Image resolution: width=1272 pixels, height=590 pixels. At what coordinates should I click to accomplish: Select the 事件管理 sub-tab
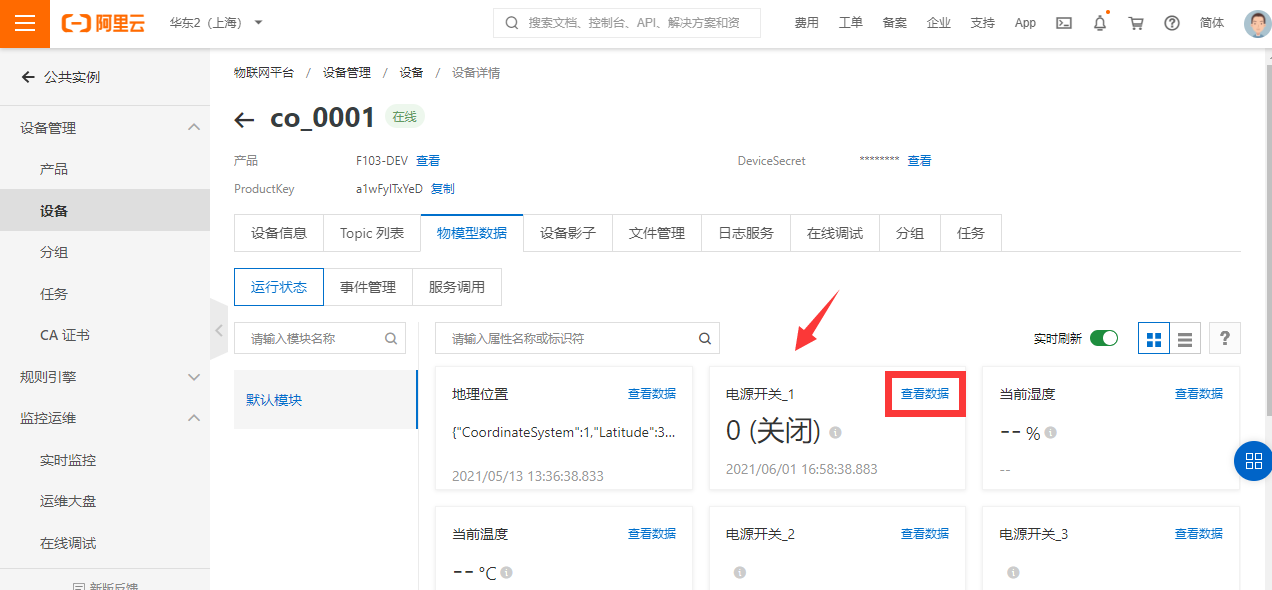(368, 287)
